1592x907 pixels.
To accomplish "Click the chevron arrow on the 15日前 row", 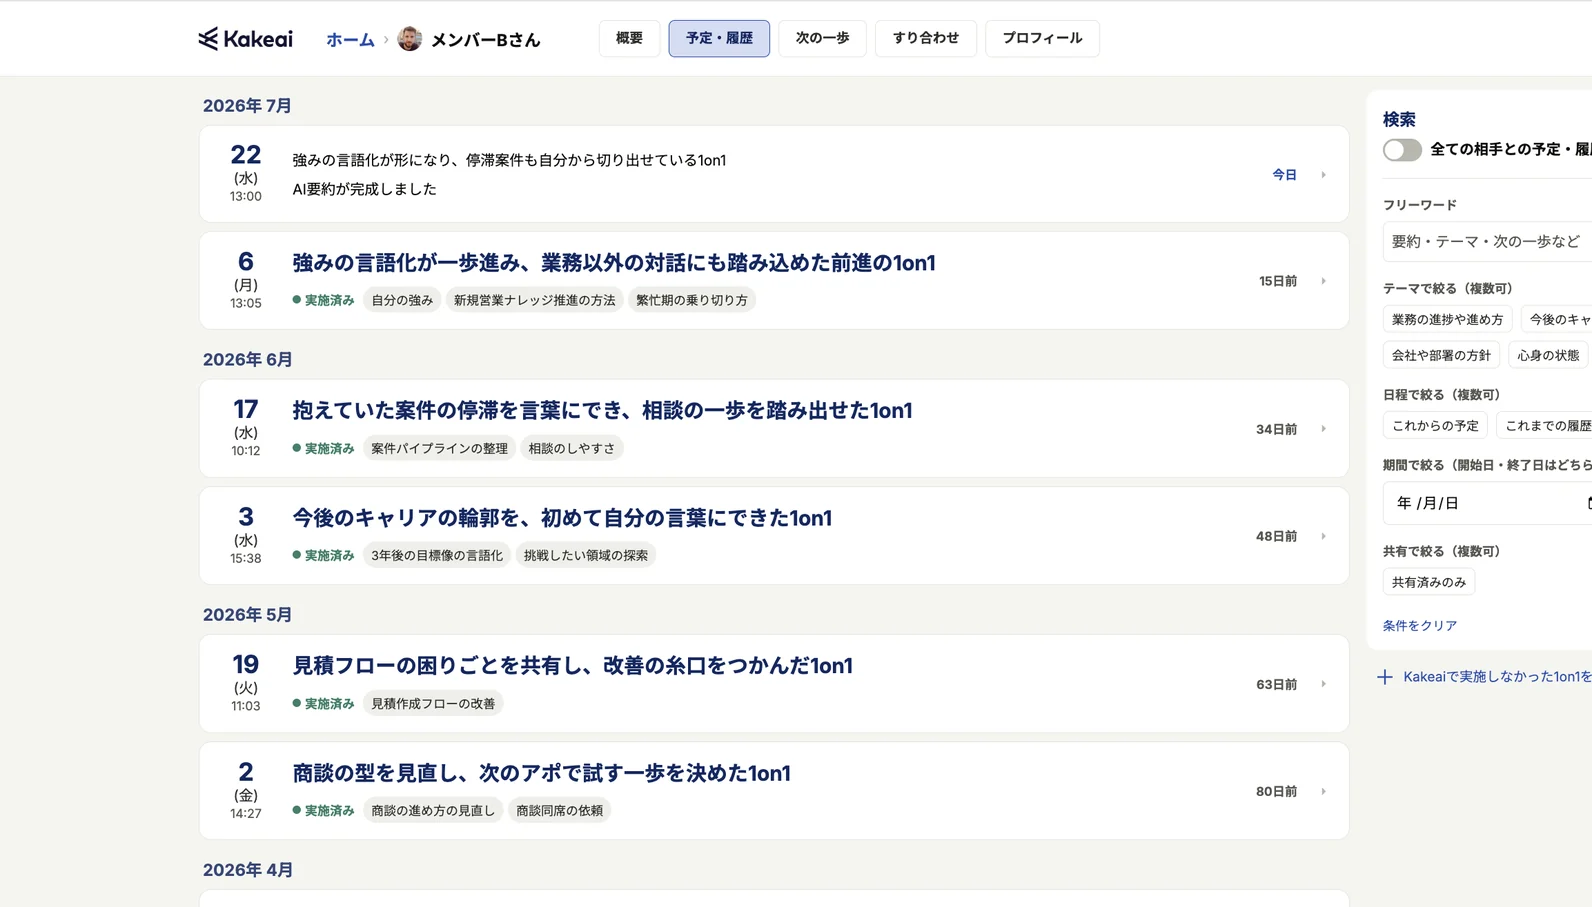I will (x=1323, y=281).
